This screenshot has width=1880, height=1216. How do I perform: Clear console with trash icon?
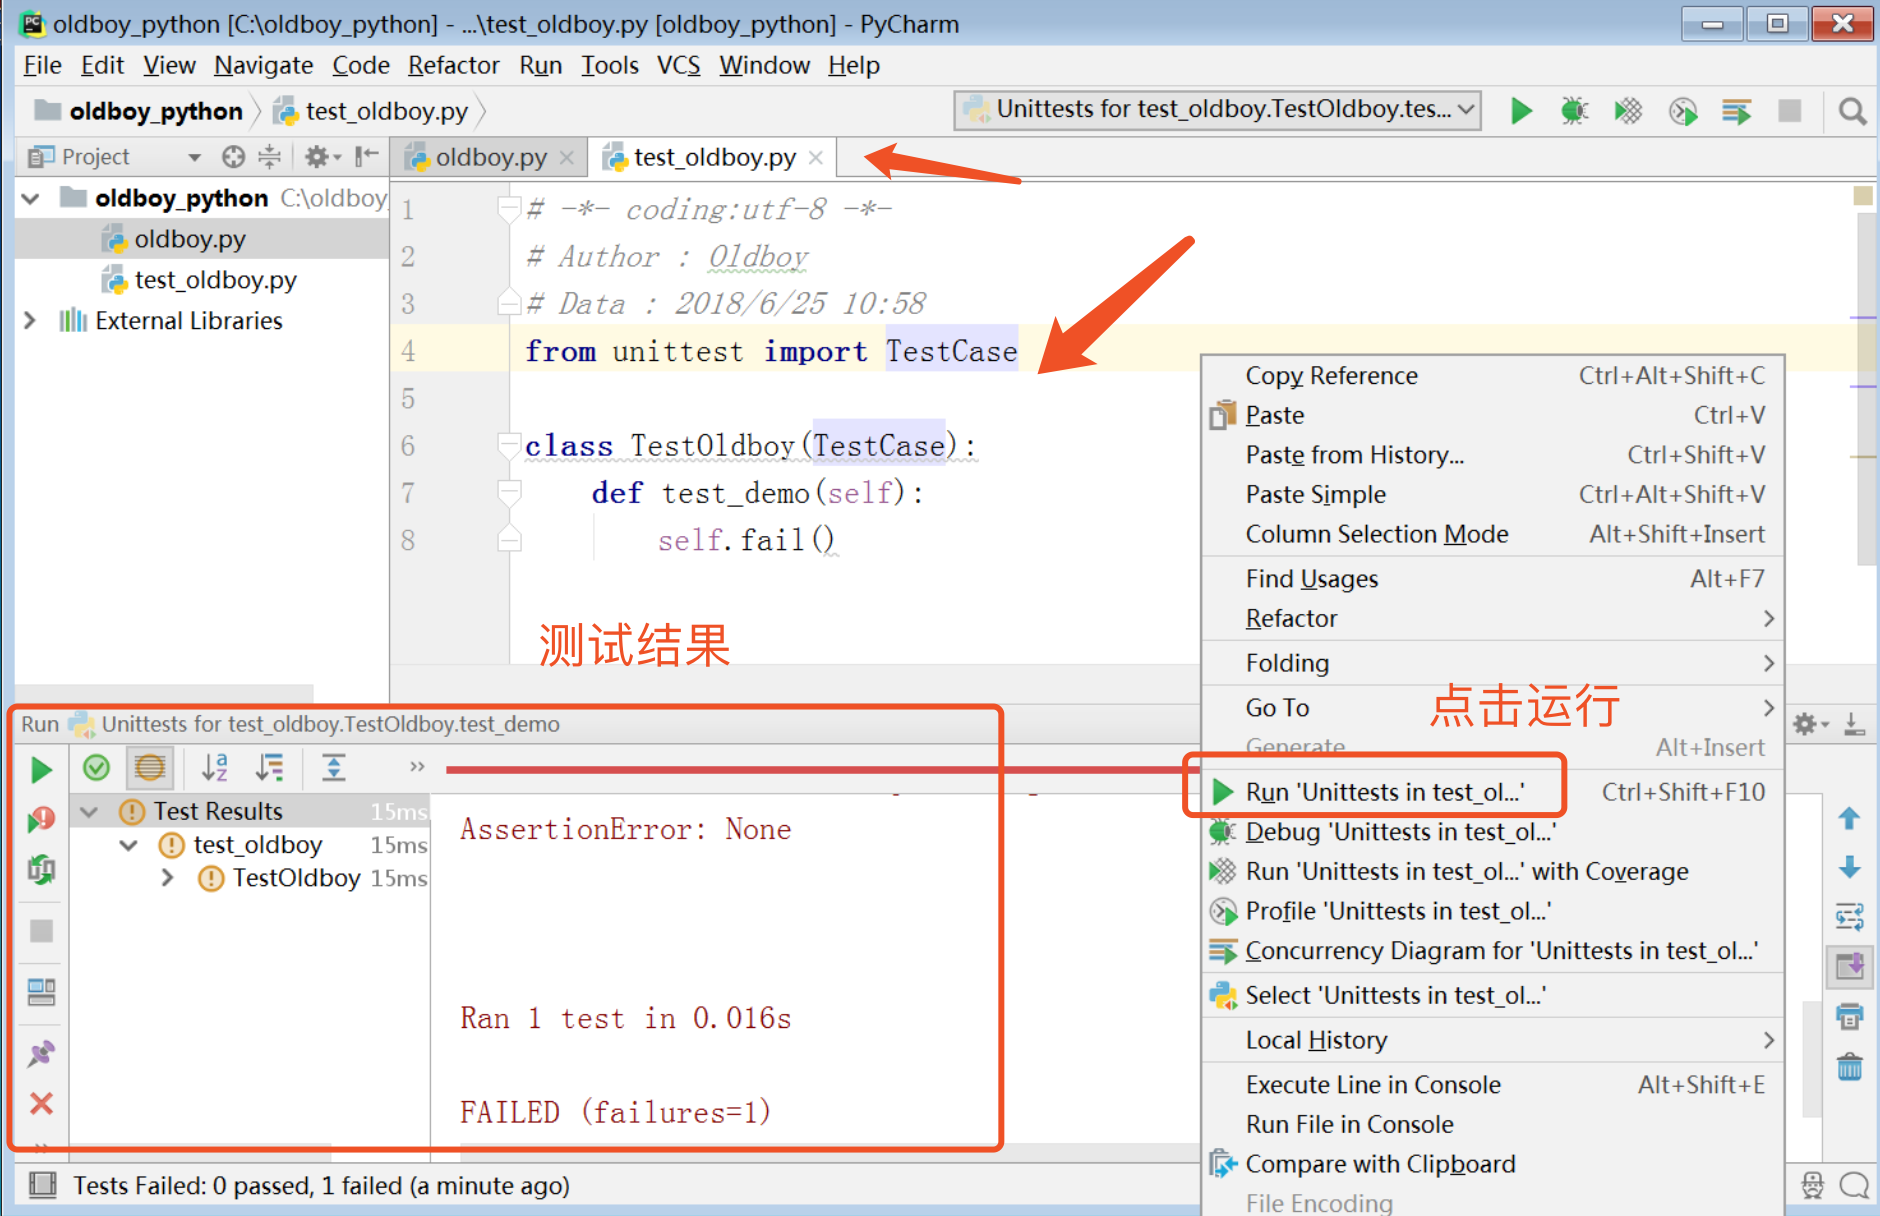[x=1849, y=1066]
